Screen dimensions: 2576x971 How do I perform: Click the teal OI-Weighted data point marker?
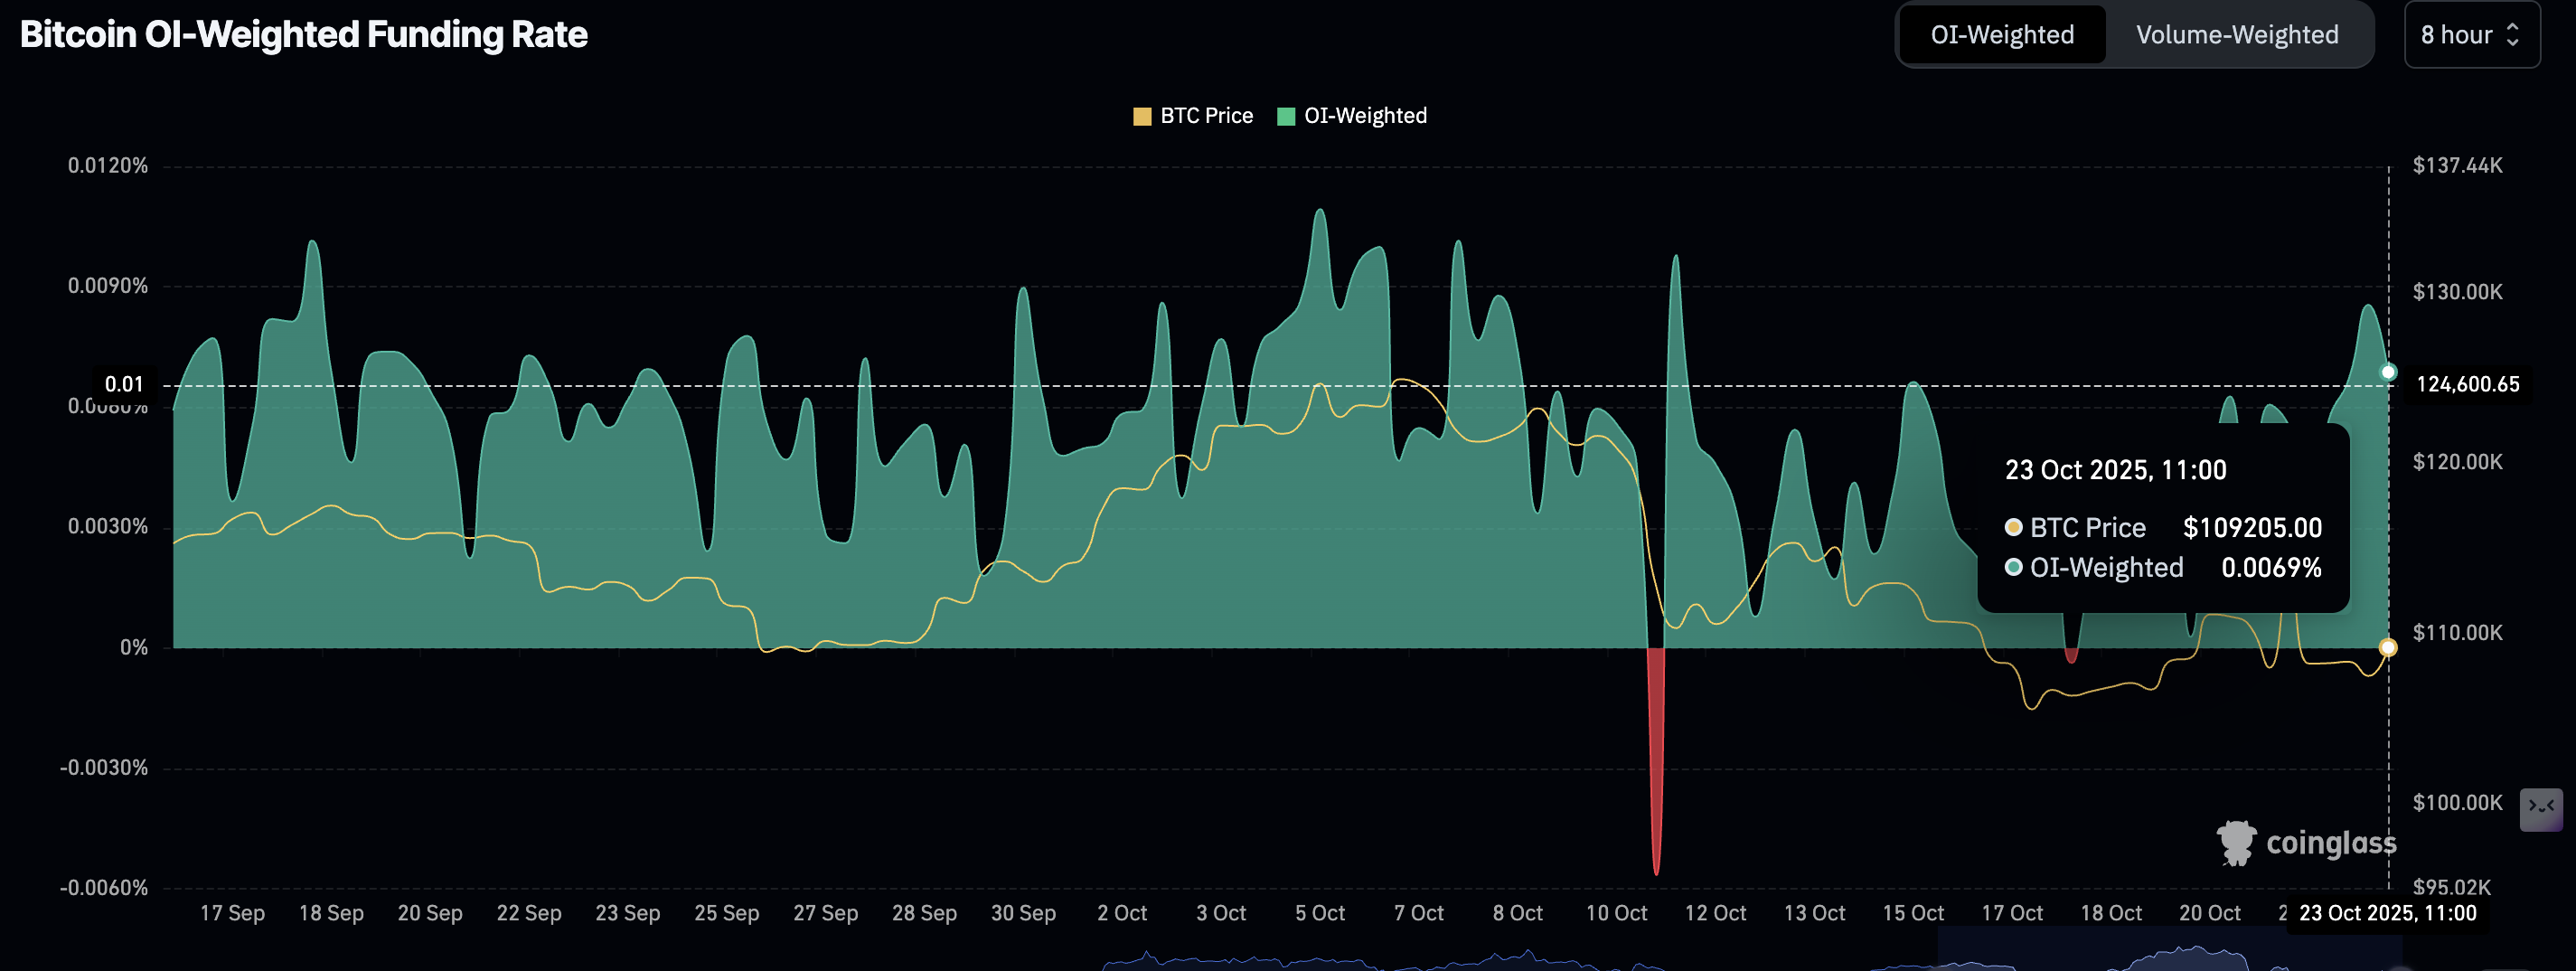[x=2388, y=372]
